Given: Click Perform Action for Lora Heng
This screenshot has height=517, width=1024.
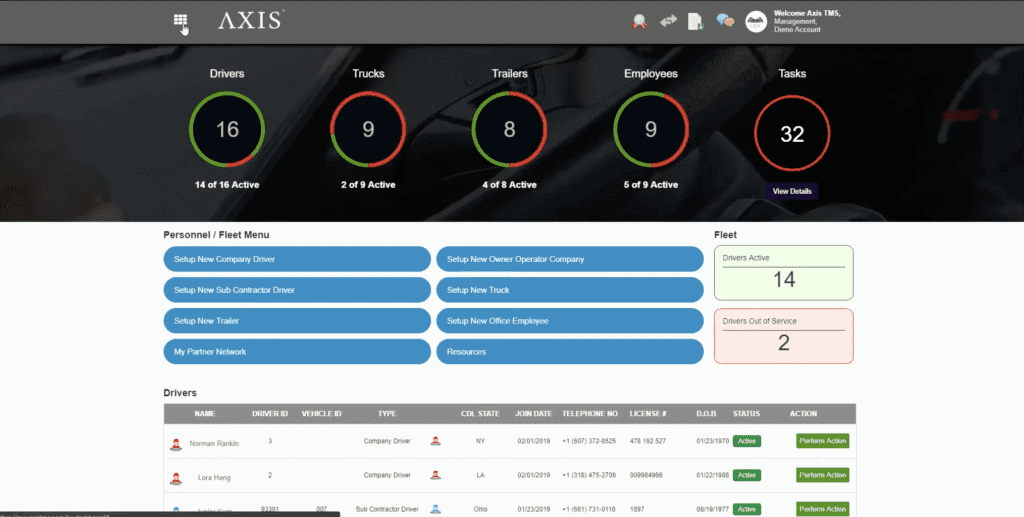Looking at the screenshot, I should pyautogui.click(x=822, y=475).
